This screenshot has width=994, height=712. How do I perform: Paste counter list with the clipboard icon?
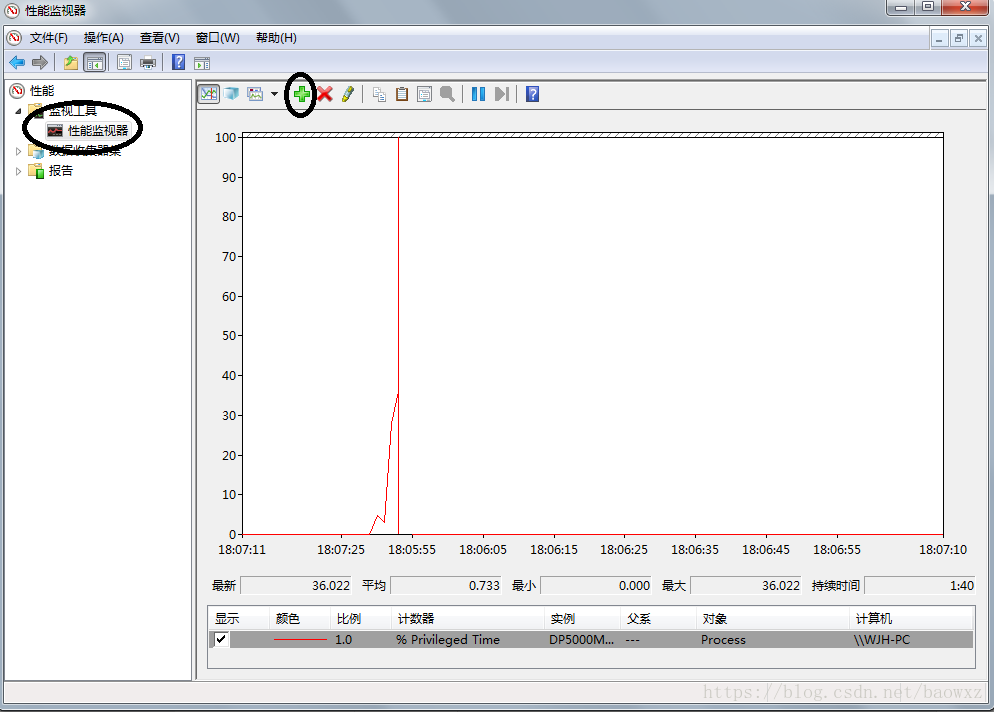point(401,94)
